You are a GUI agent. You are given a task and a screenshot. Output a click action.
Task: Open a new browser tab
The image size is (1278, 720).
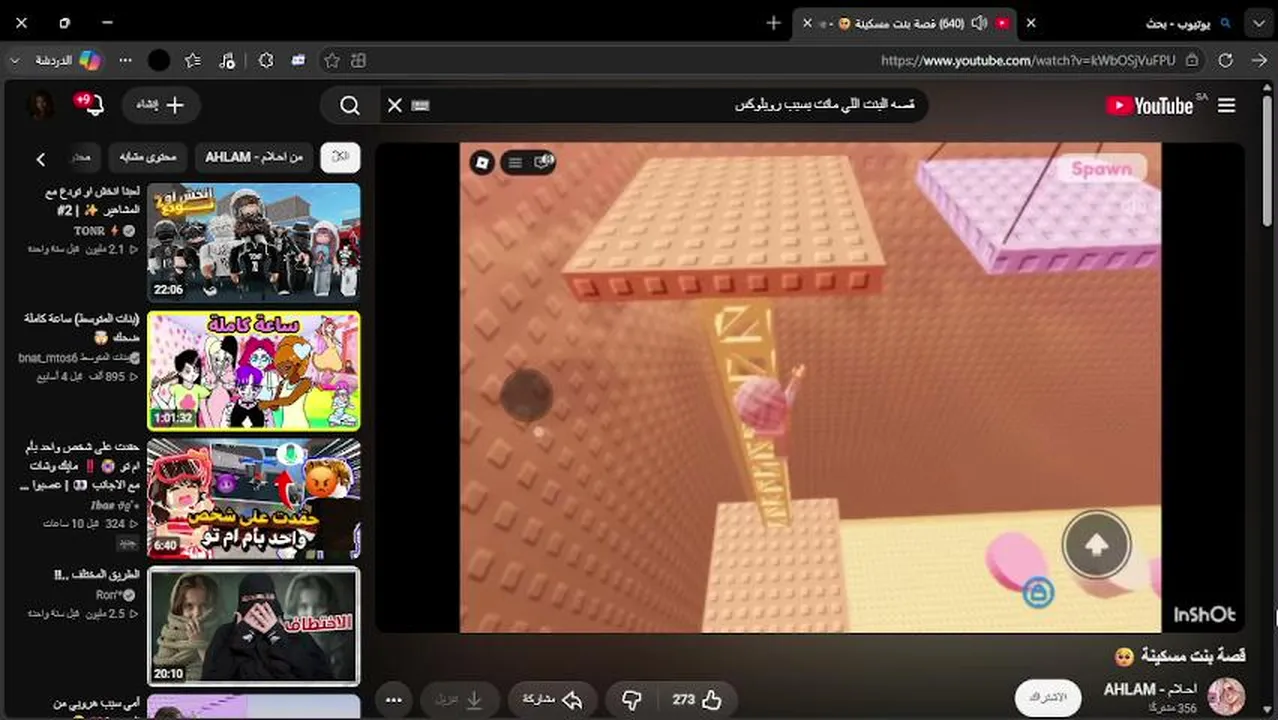pyautogui.click(x=773, y=23)
